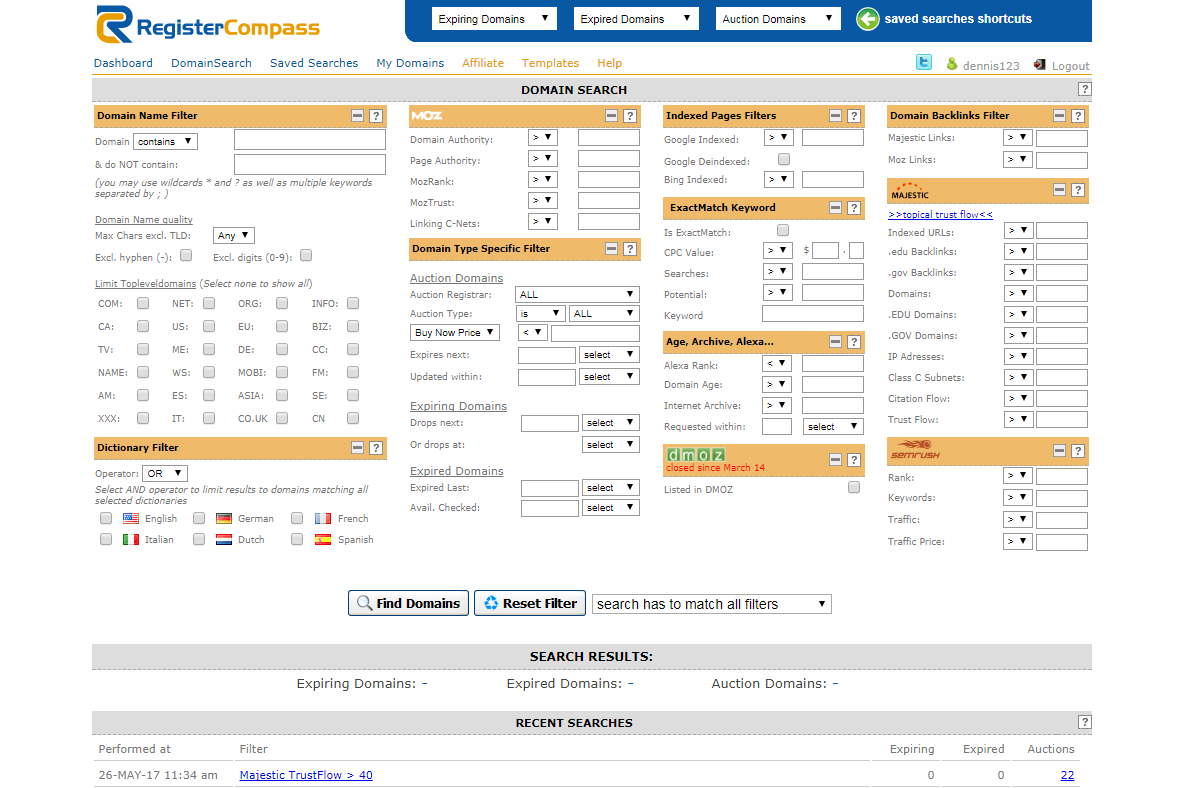This screenshot has width=1202, height=788.
Task: Open the Auction Registrar ALL dropdown
Action: coord(577,294)
